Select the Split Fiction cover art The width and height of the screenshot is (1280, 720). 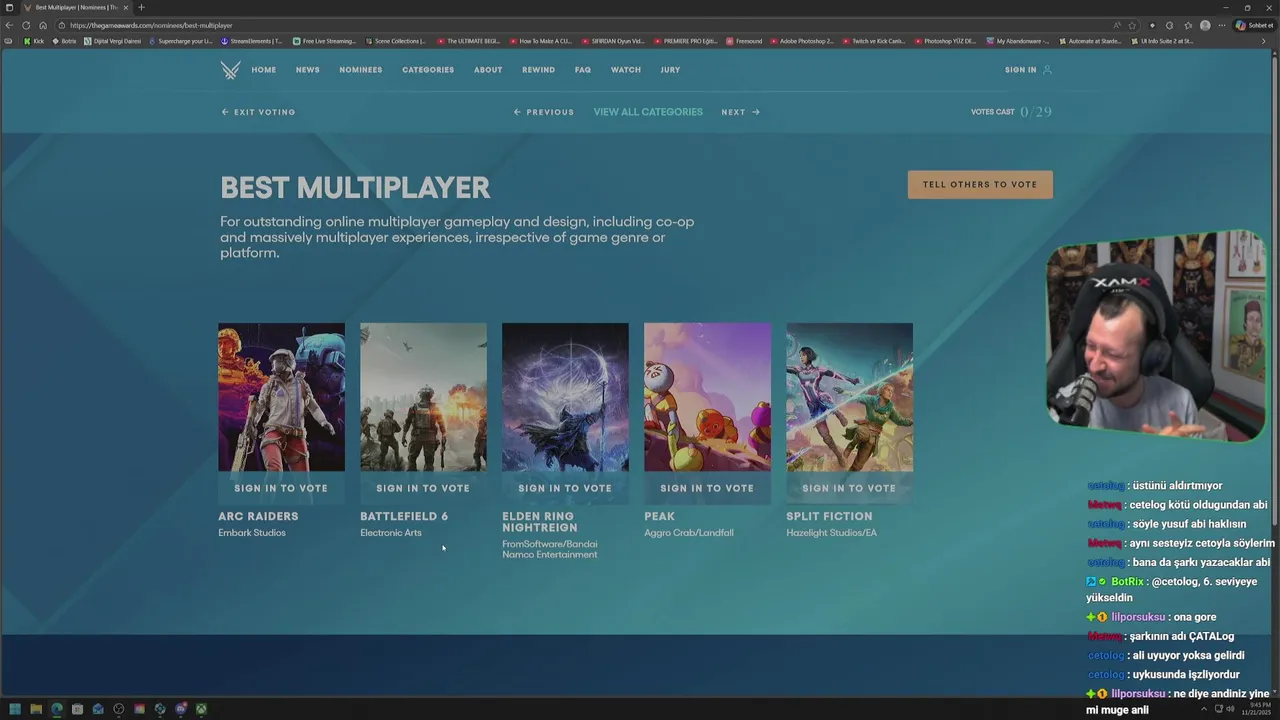[x=850, y=397]
